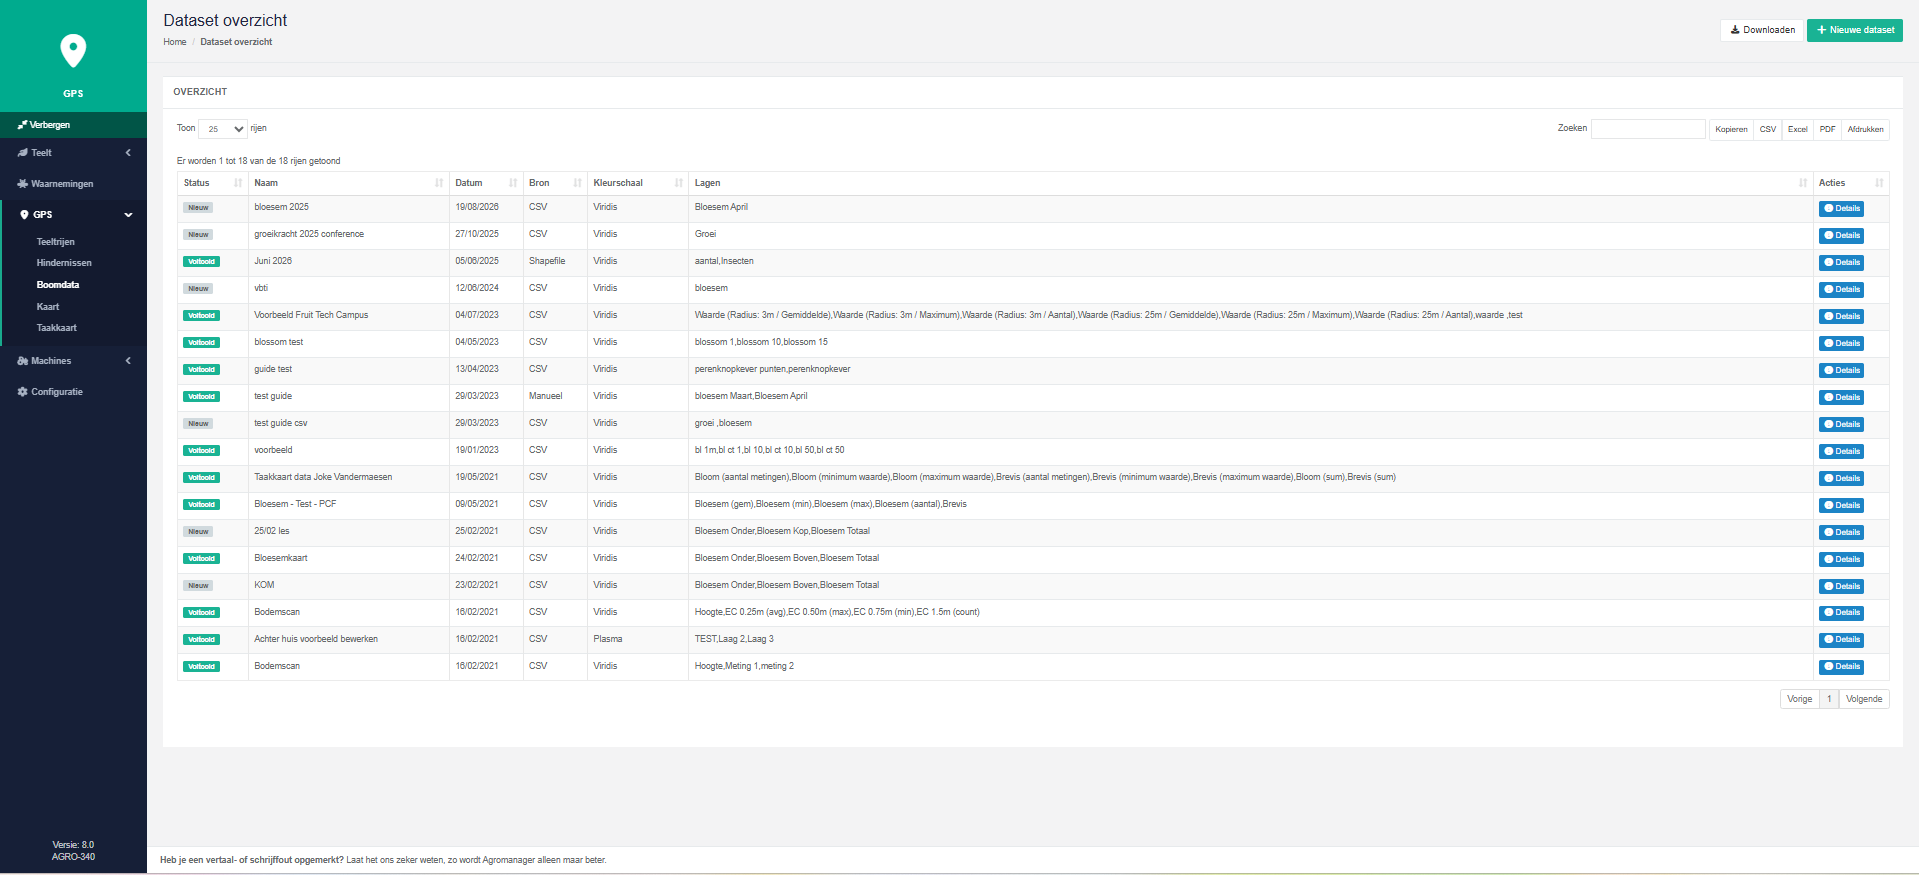Screen dimensions: 1919x875
Task: Open Details for 25/02 les
Action: tap(1841, 533)
